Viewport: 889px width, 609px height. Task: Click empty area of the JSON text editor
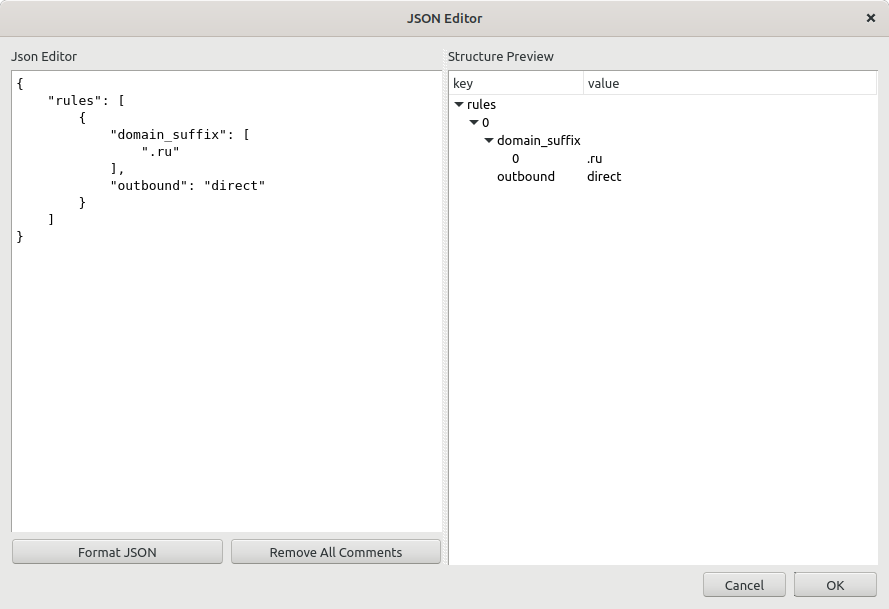pos(226,390)
